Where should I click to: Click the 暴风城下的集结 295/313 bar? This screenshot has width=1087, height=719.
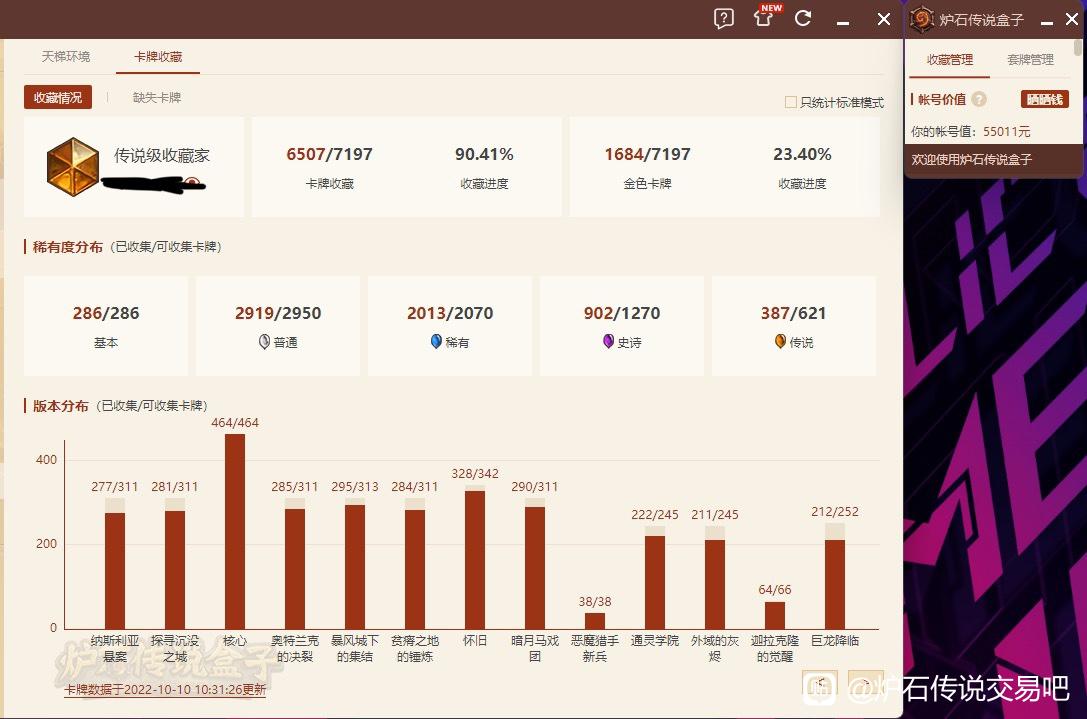point(355,567)
